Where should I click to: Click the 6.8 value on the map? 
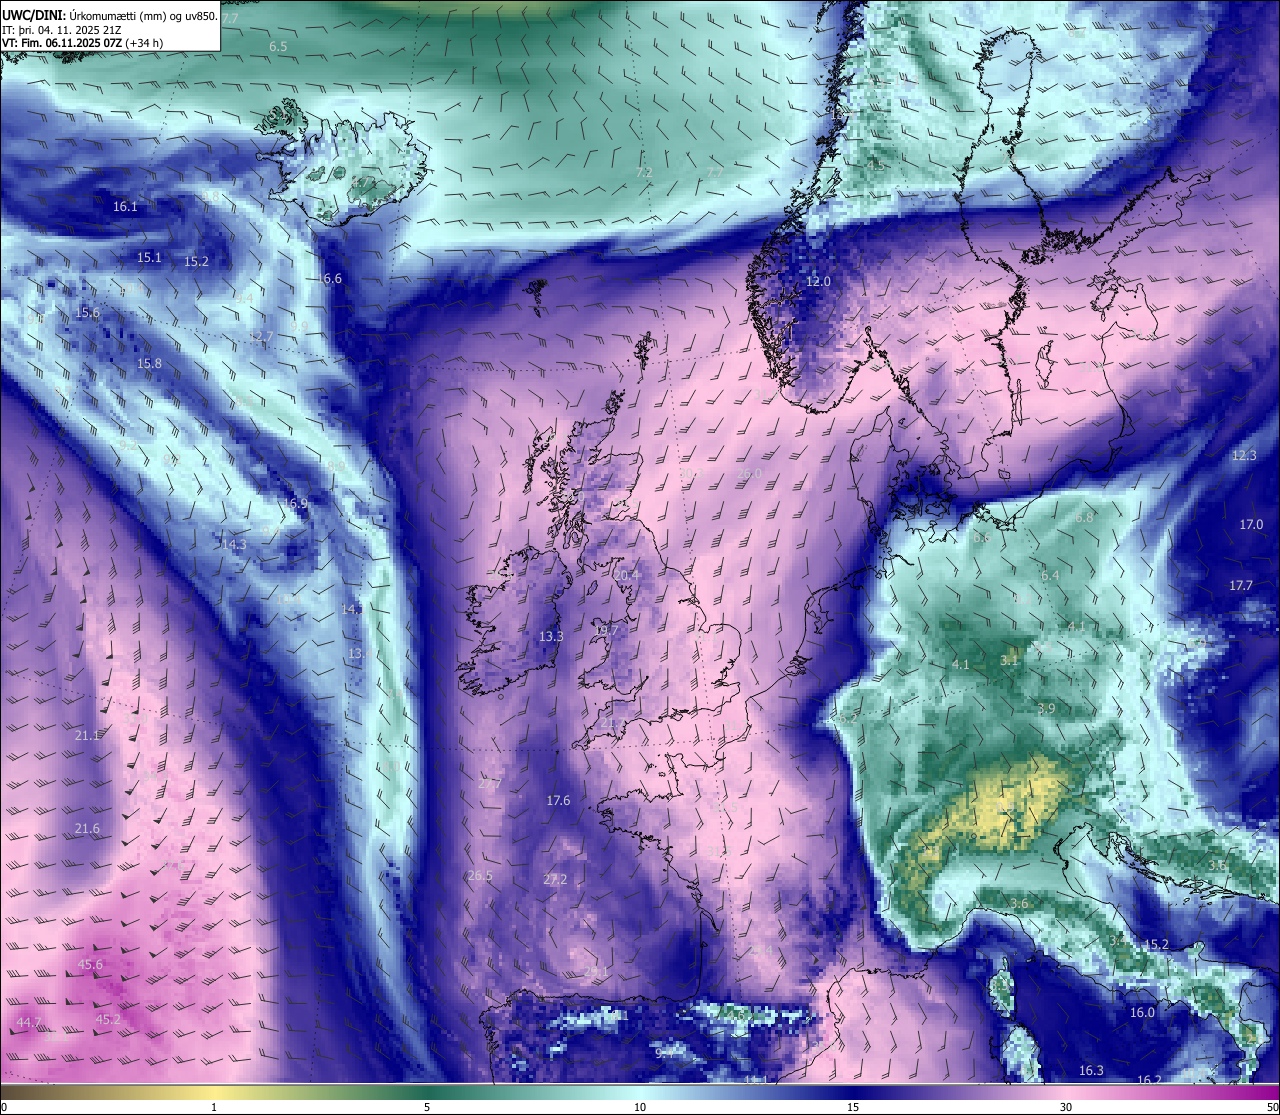click(1084, 519)
